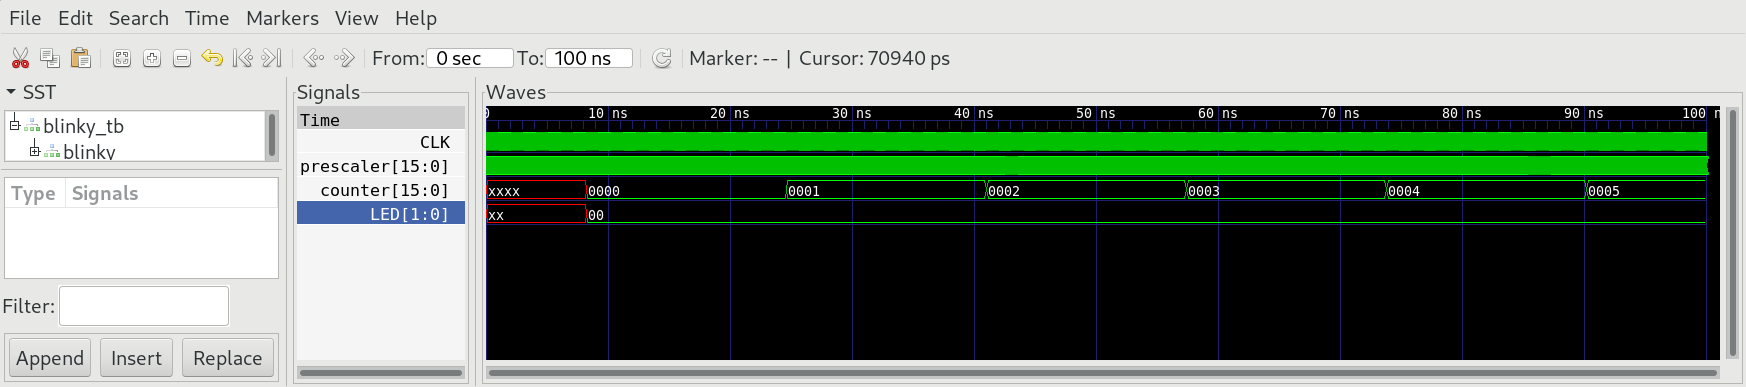Click the Zoom Out toolbar icon
Screen dimensions: 1746x387
(182, 58)
